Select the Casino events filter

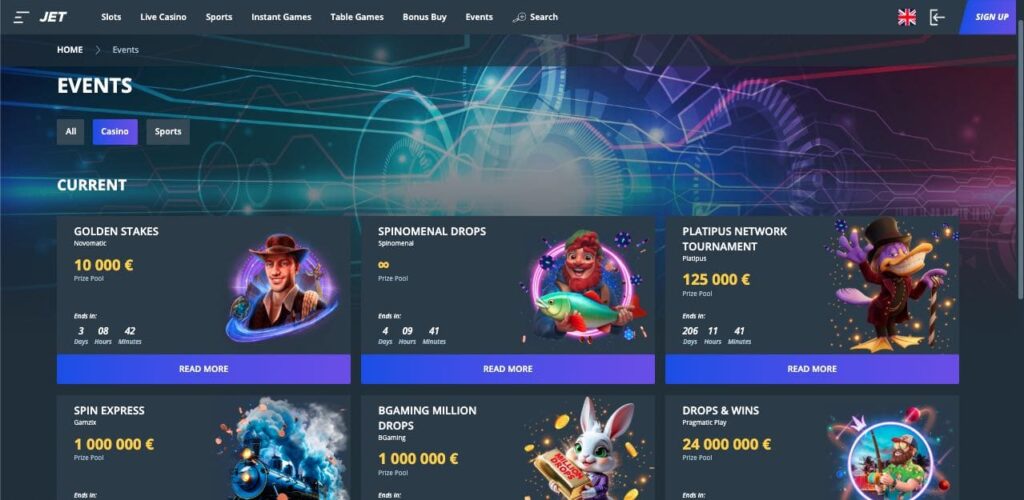pos(115,132)
